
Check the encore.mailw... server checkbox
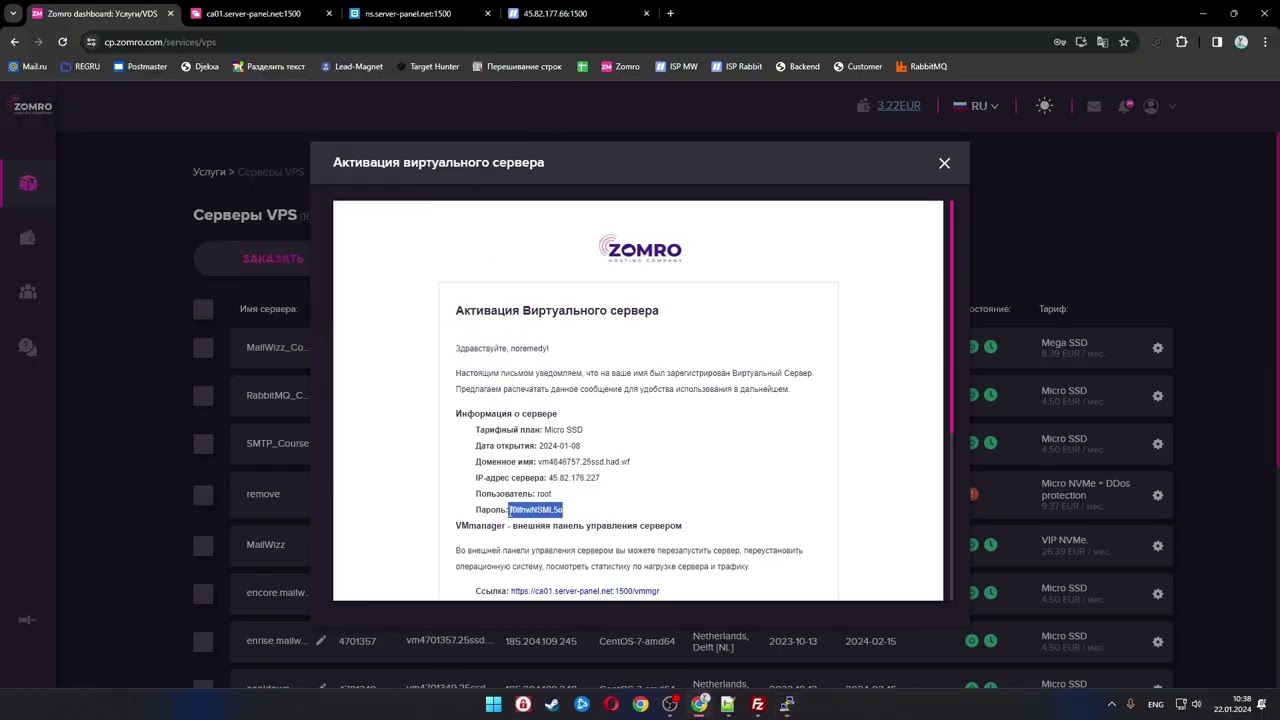click(203, 593)
